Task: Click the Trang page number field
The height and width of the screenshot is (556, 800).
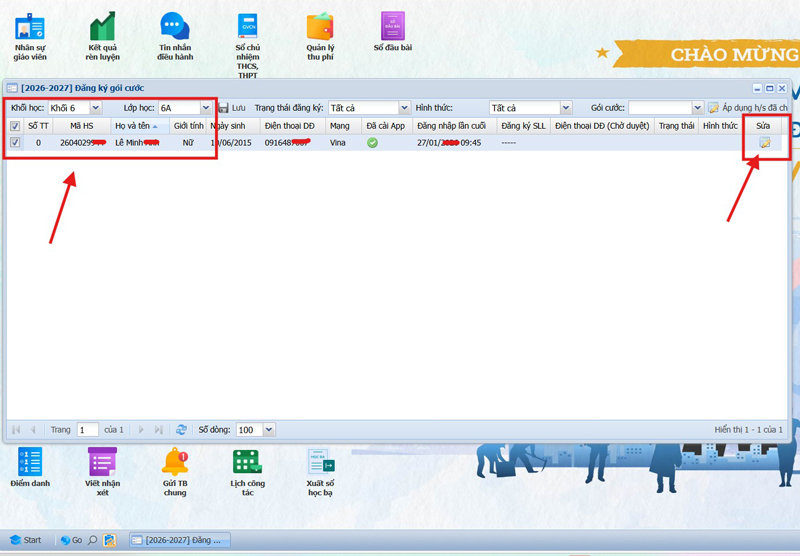Action: (x=88, y=429)
